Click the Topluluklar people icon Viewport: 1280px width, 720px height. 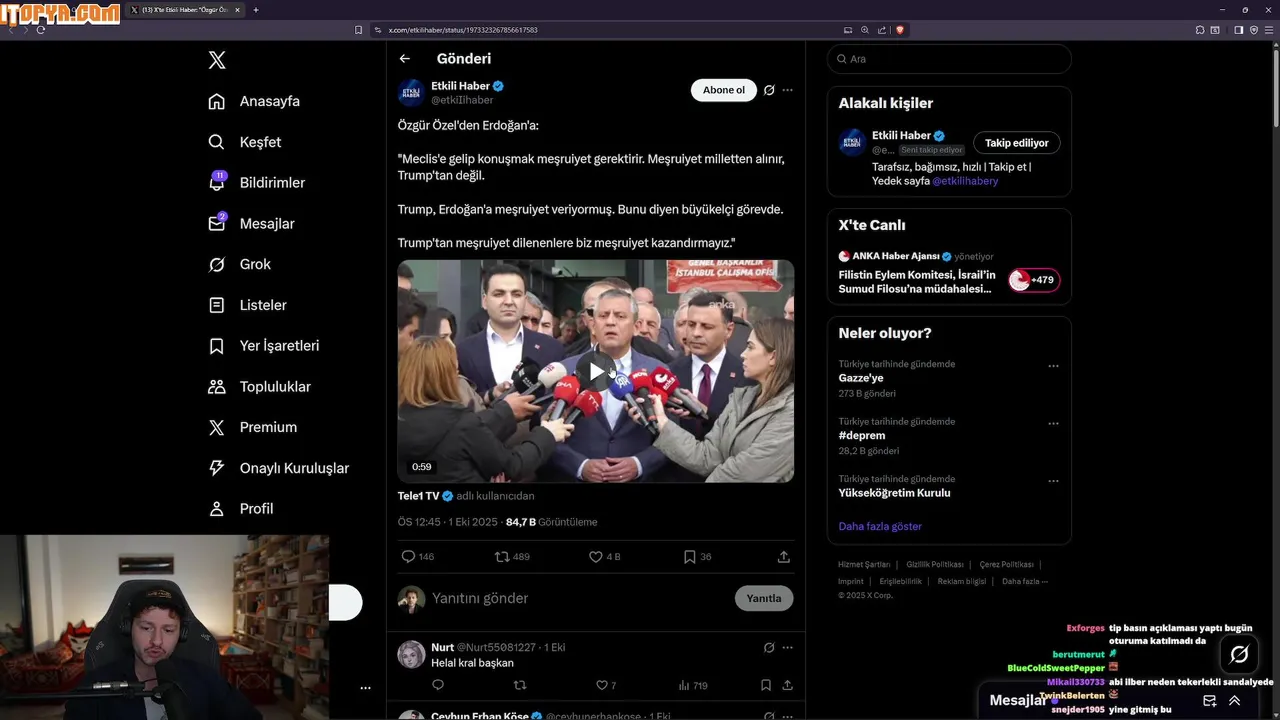tap(216, 386)
